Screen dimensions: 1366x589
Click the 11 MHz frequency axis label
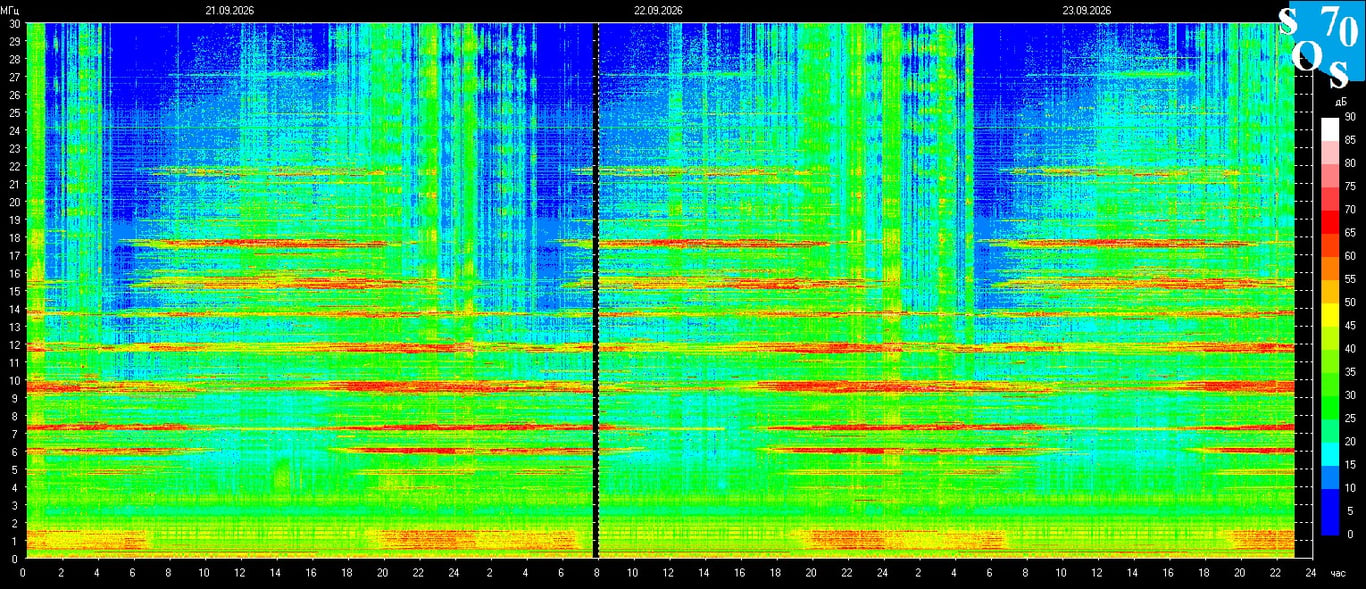point(14,362)
